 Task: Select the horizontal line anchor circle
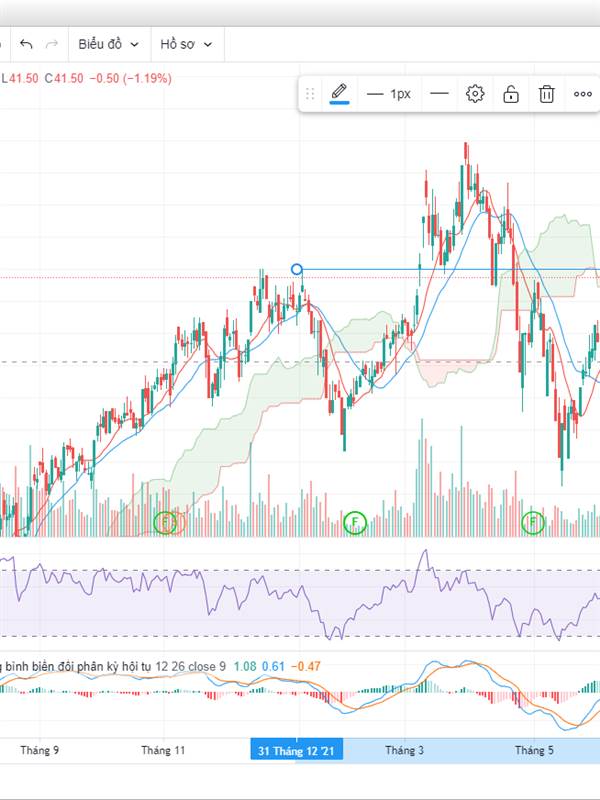(296, 269)
